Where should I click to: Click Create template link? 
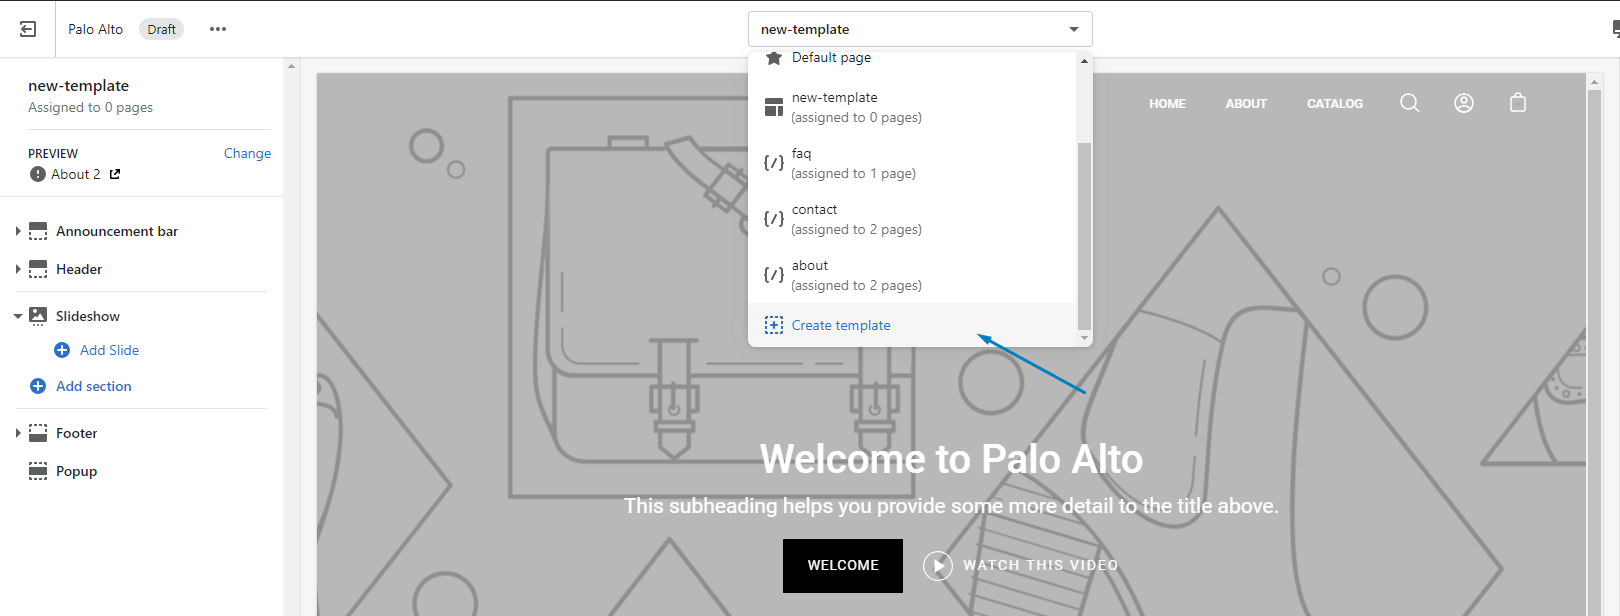841,325
